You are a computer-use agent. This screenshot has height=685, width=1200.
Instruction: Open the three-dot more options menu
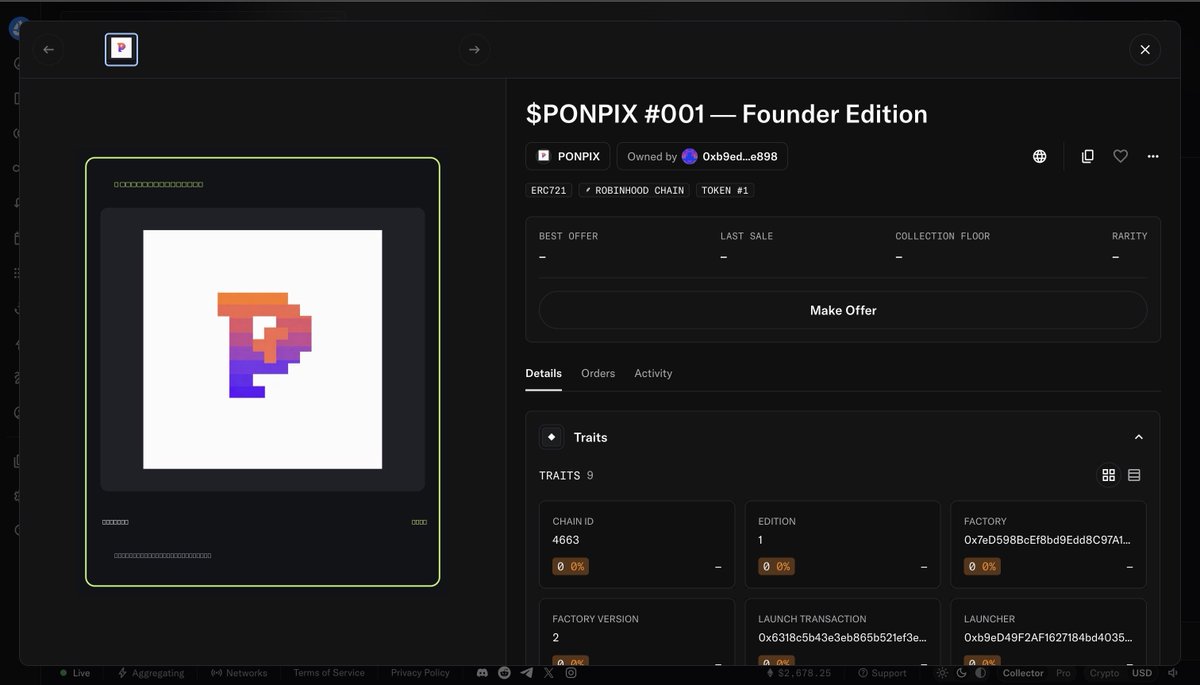click(x=1153, y=156)
